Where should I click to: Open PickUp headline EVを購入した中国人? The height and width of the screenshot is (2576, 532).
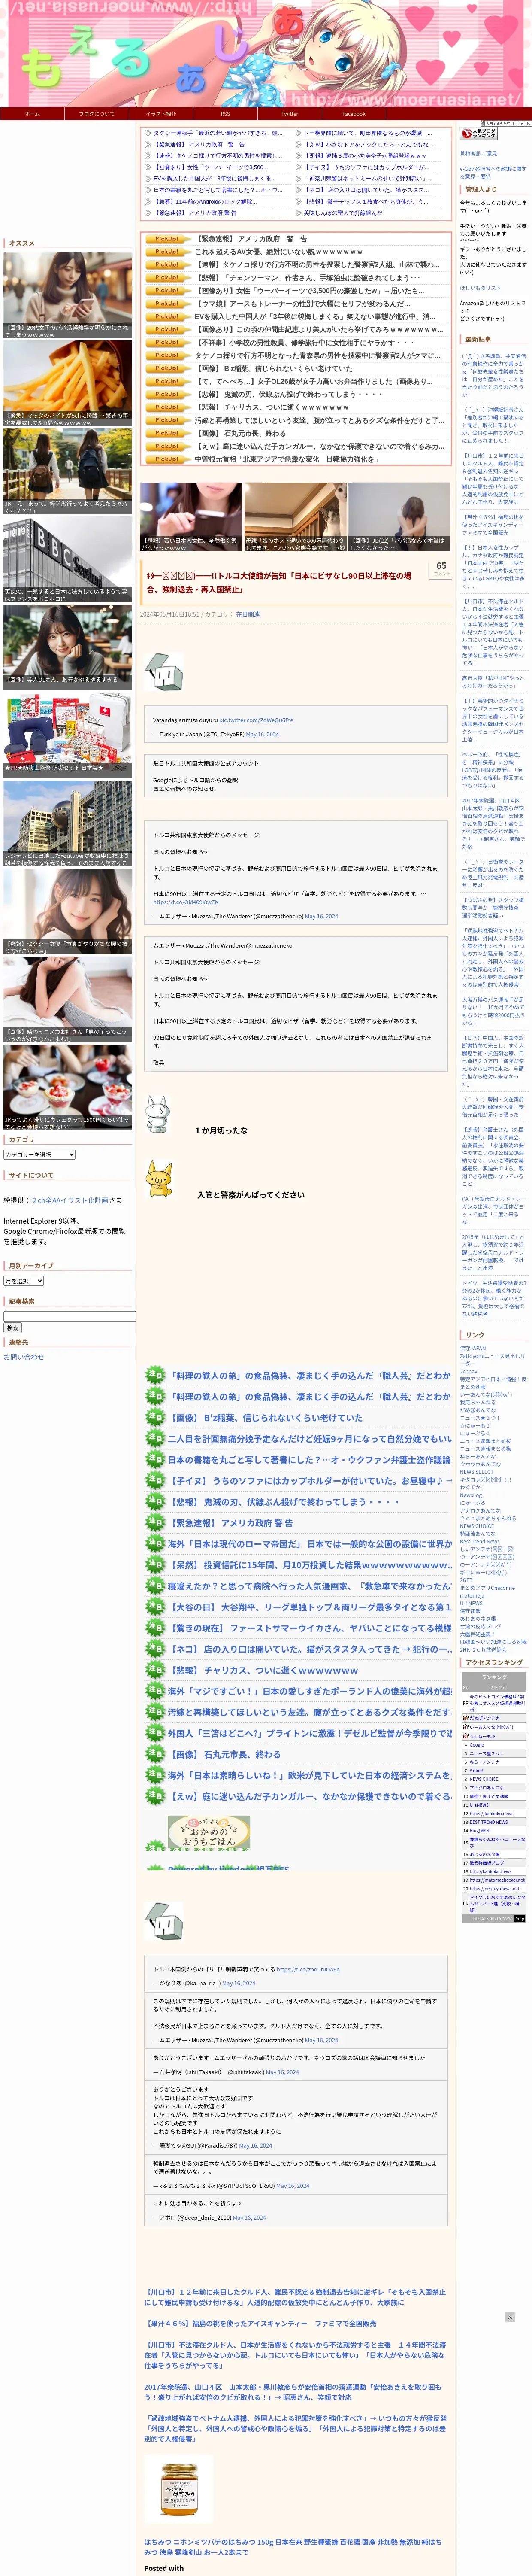pyautogui.click(x=314, y=317)
